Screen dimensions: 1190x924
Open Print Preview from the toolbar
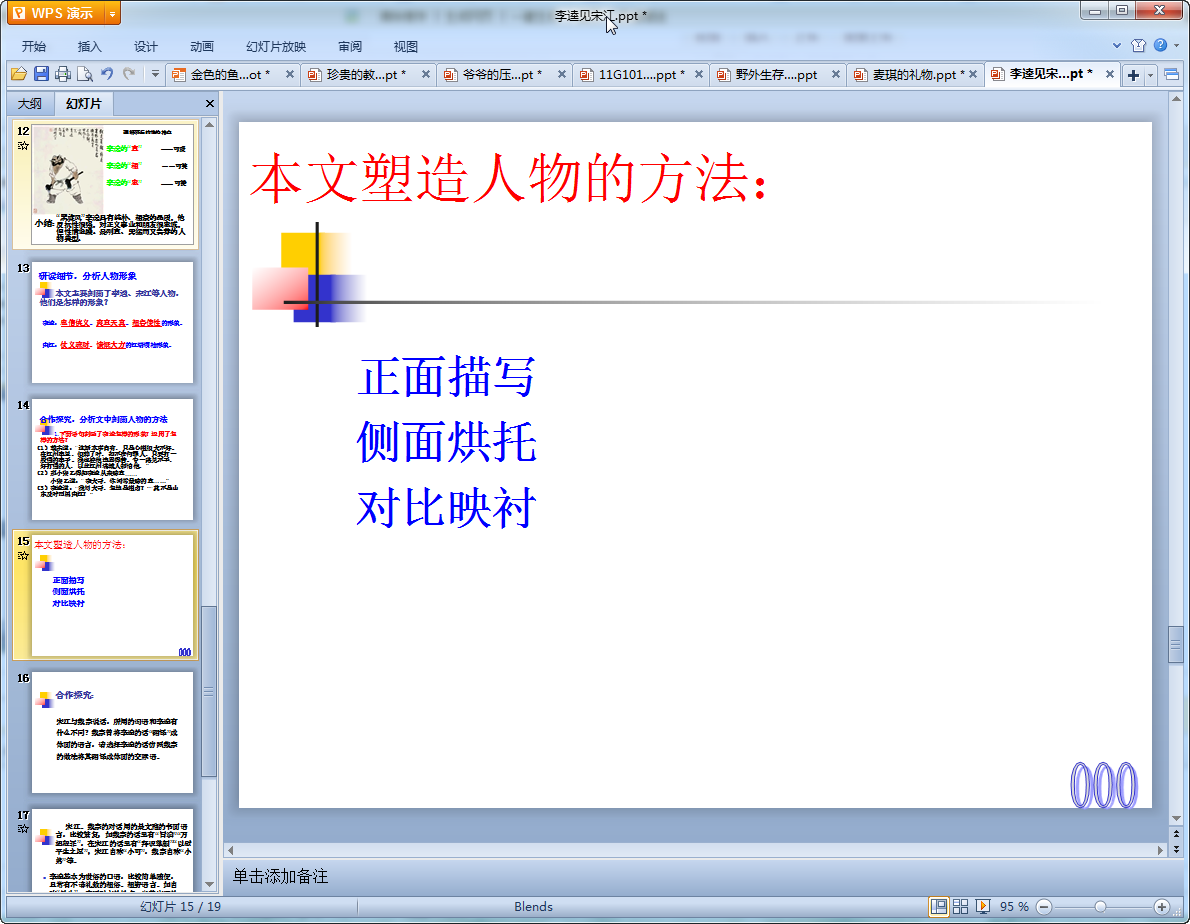coord(85,74)
